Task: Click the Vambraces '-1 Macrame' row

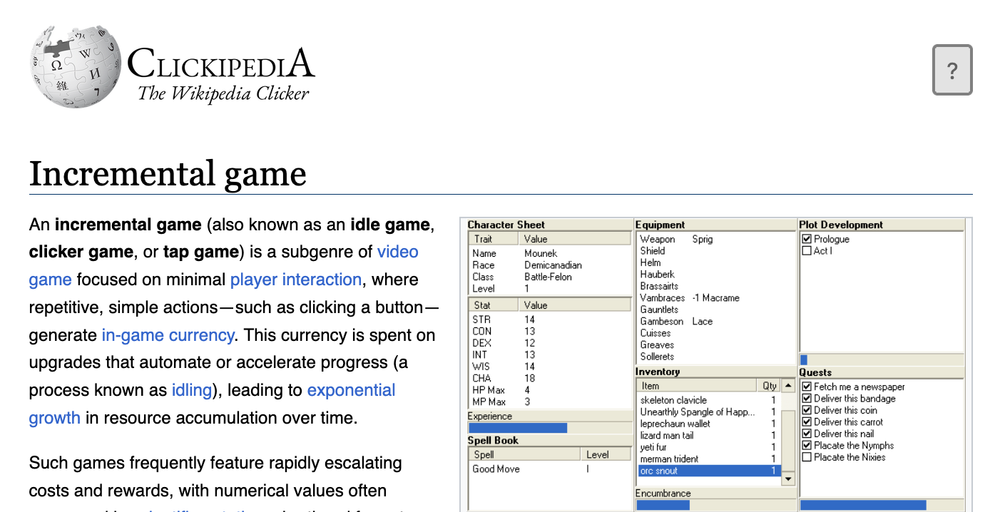Action: point(716,298)
